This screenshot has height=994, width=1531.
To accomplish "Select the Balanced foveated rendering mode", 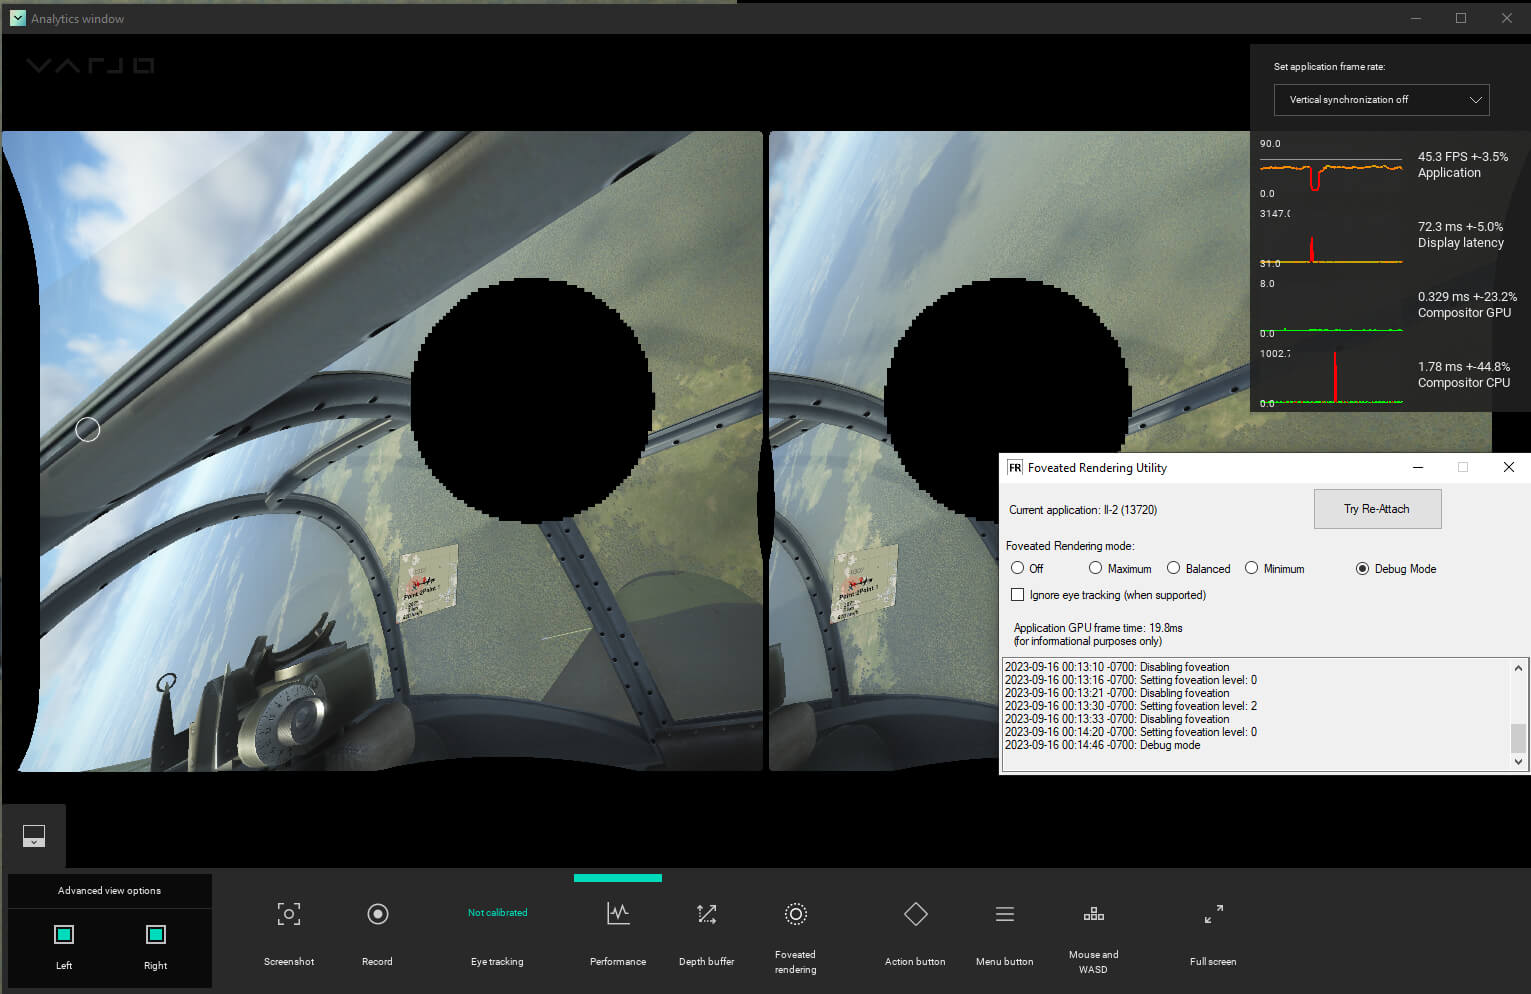I will pyautogui.click(x=1174, y=568).
